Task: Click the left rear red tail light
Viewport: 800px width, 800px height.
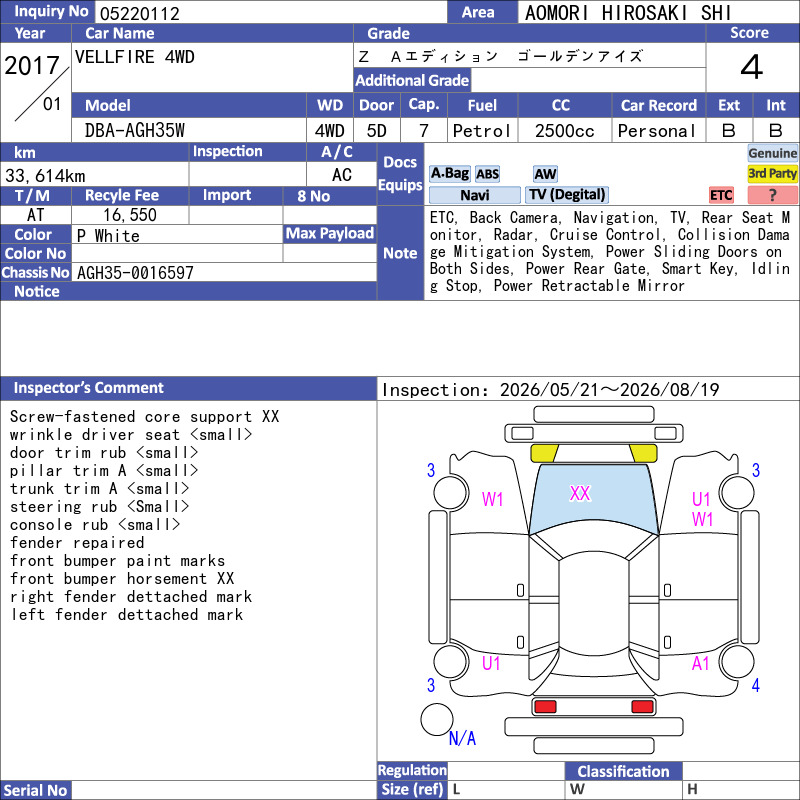Action: click(545, 707)
